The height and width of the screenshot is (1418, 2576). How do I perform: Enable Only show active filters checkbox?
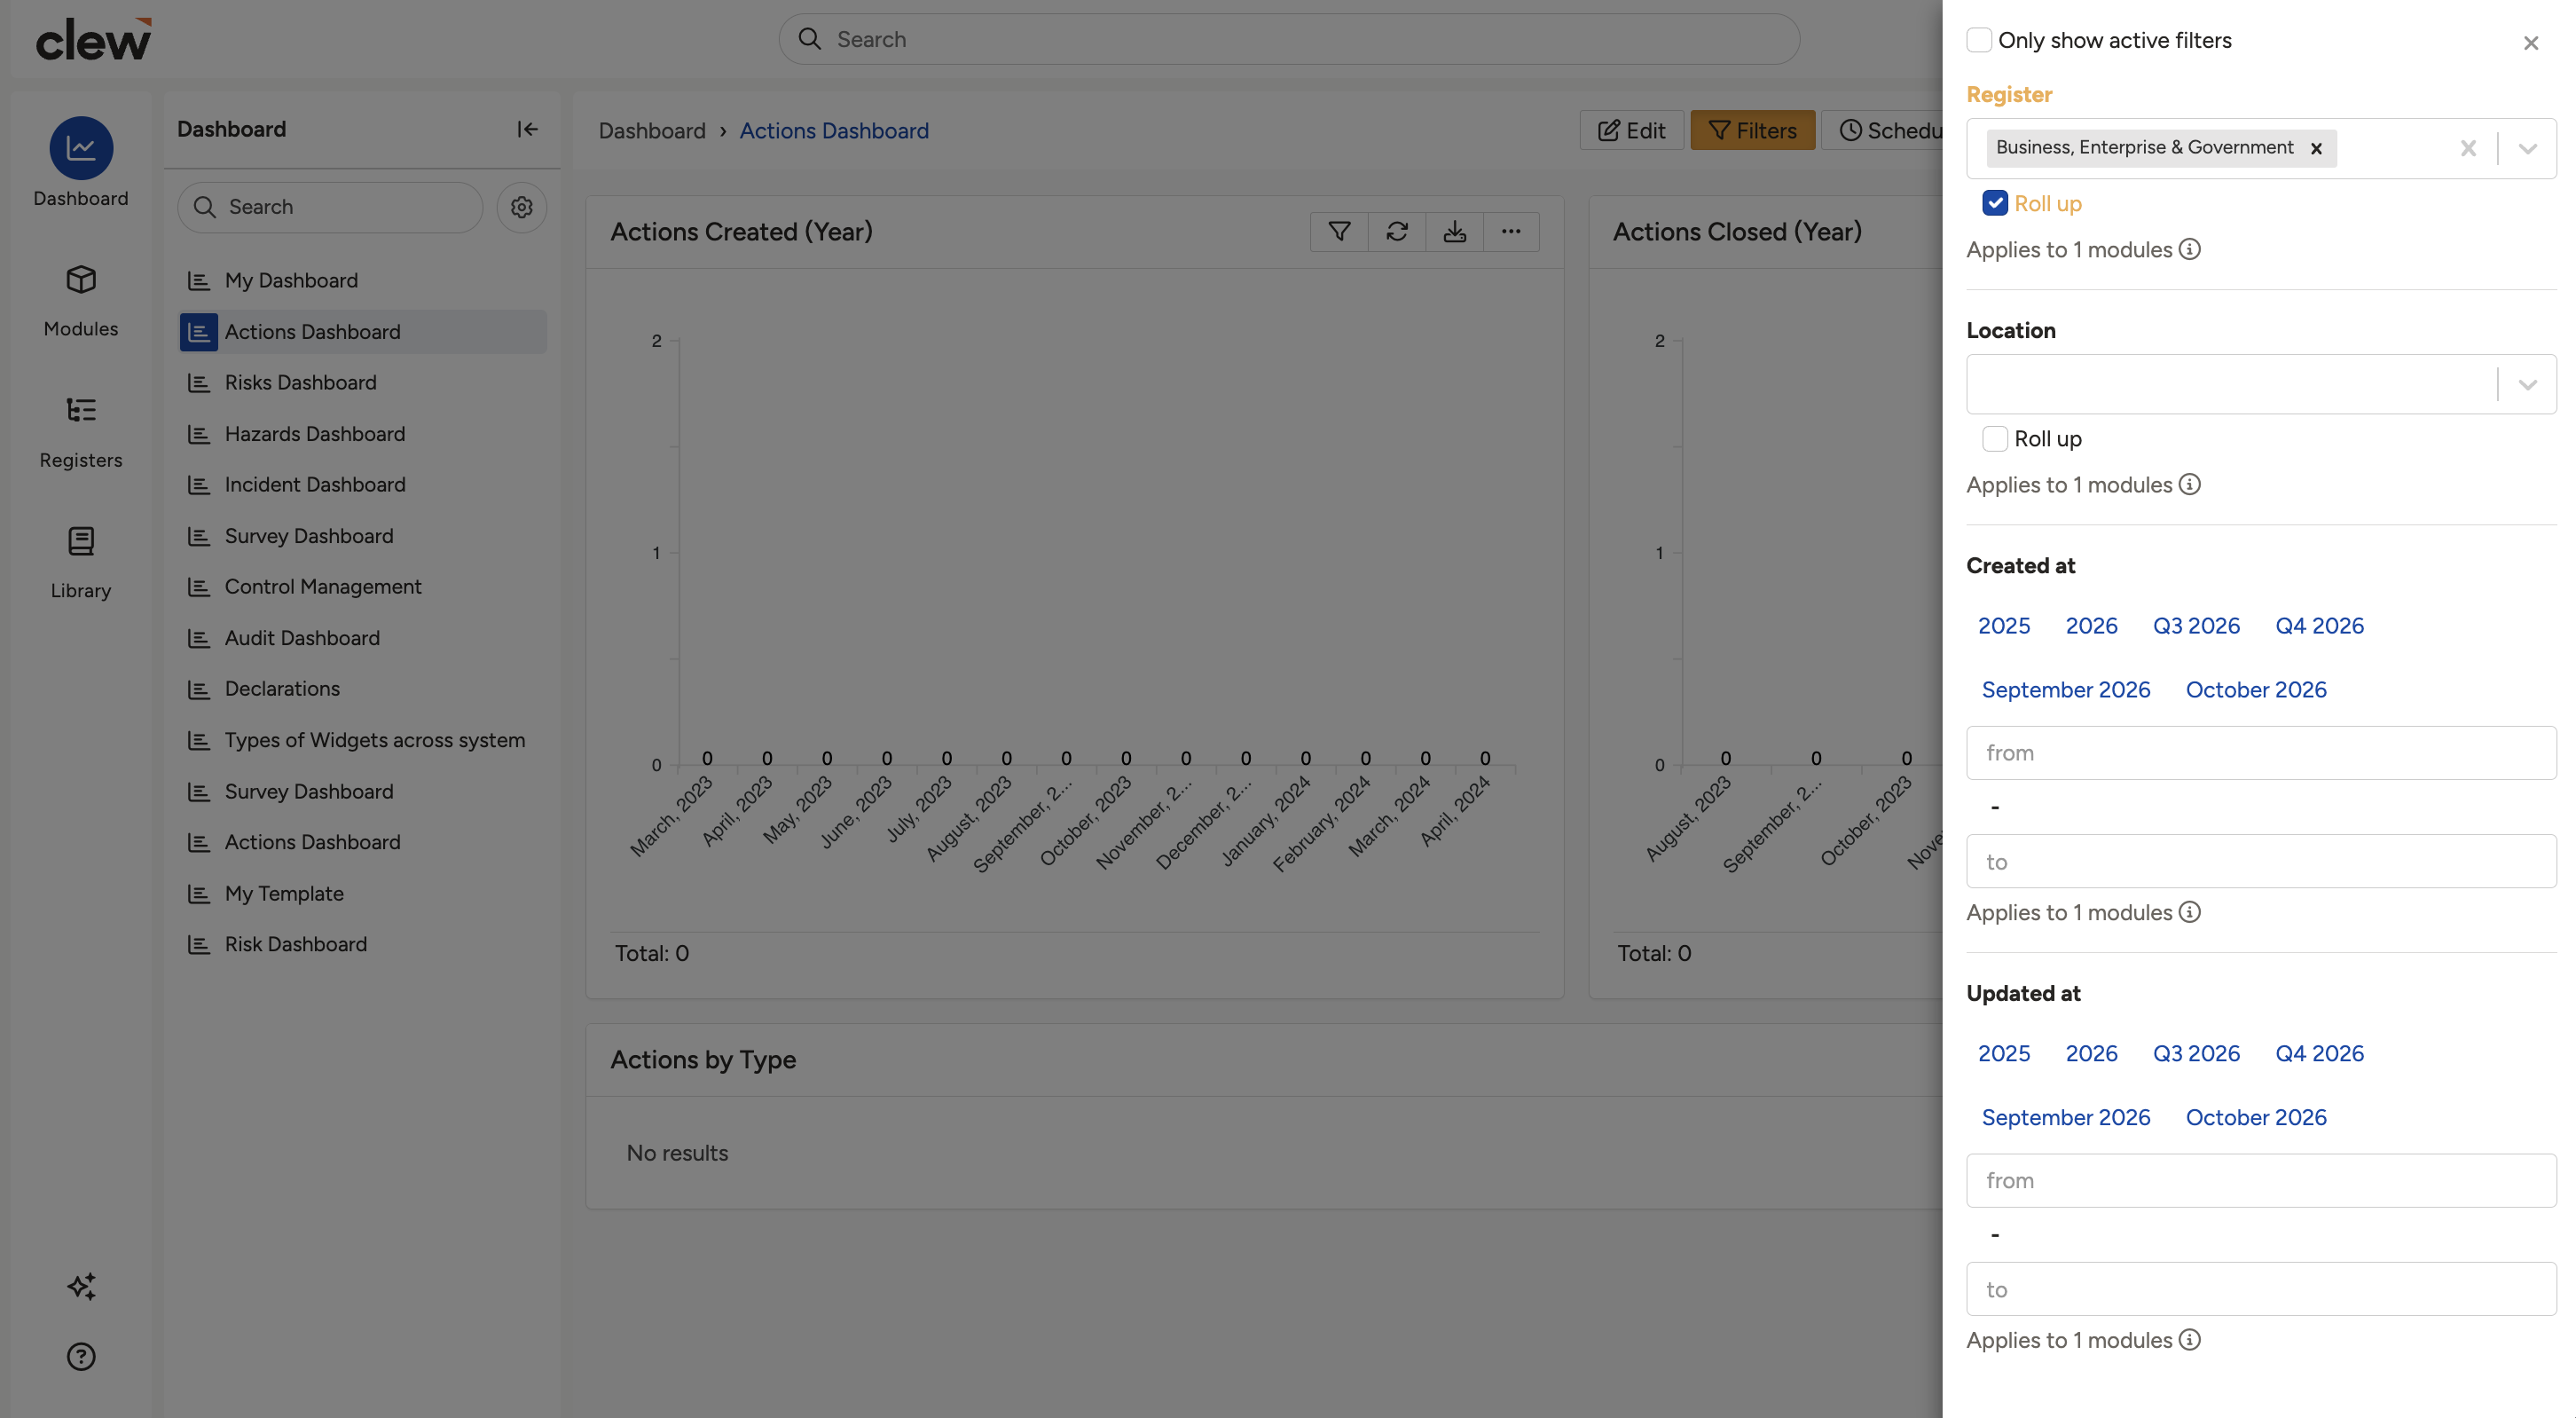point(1978,40)
